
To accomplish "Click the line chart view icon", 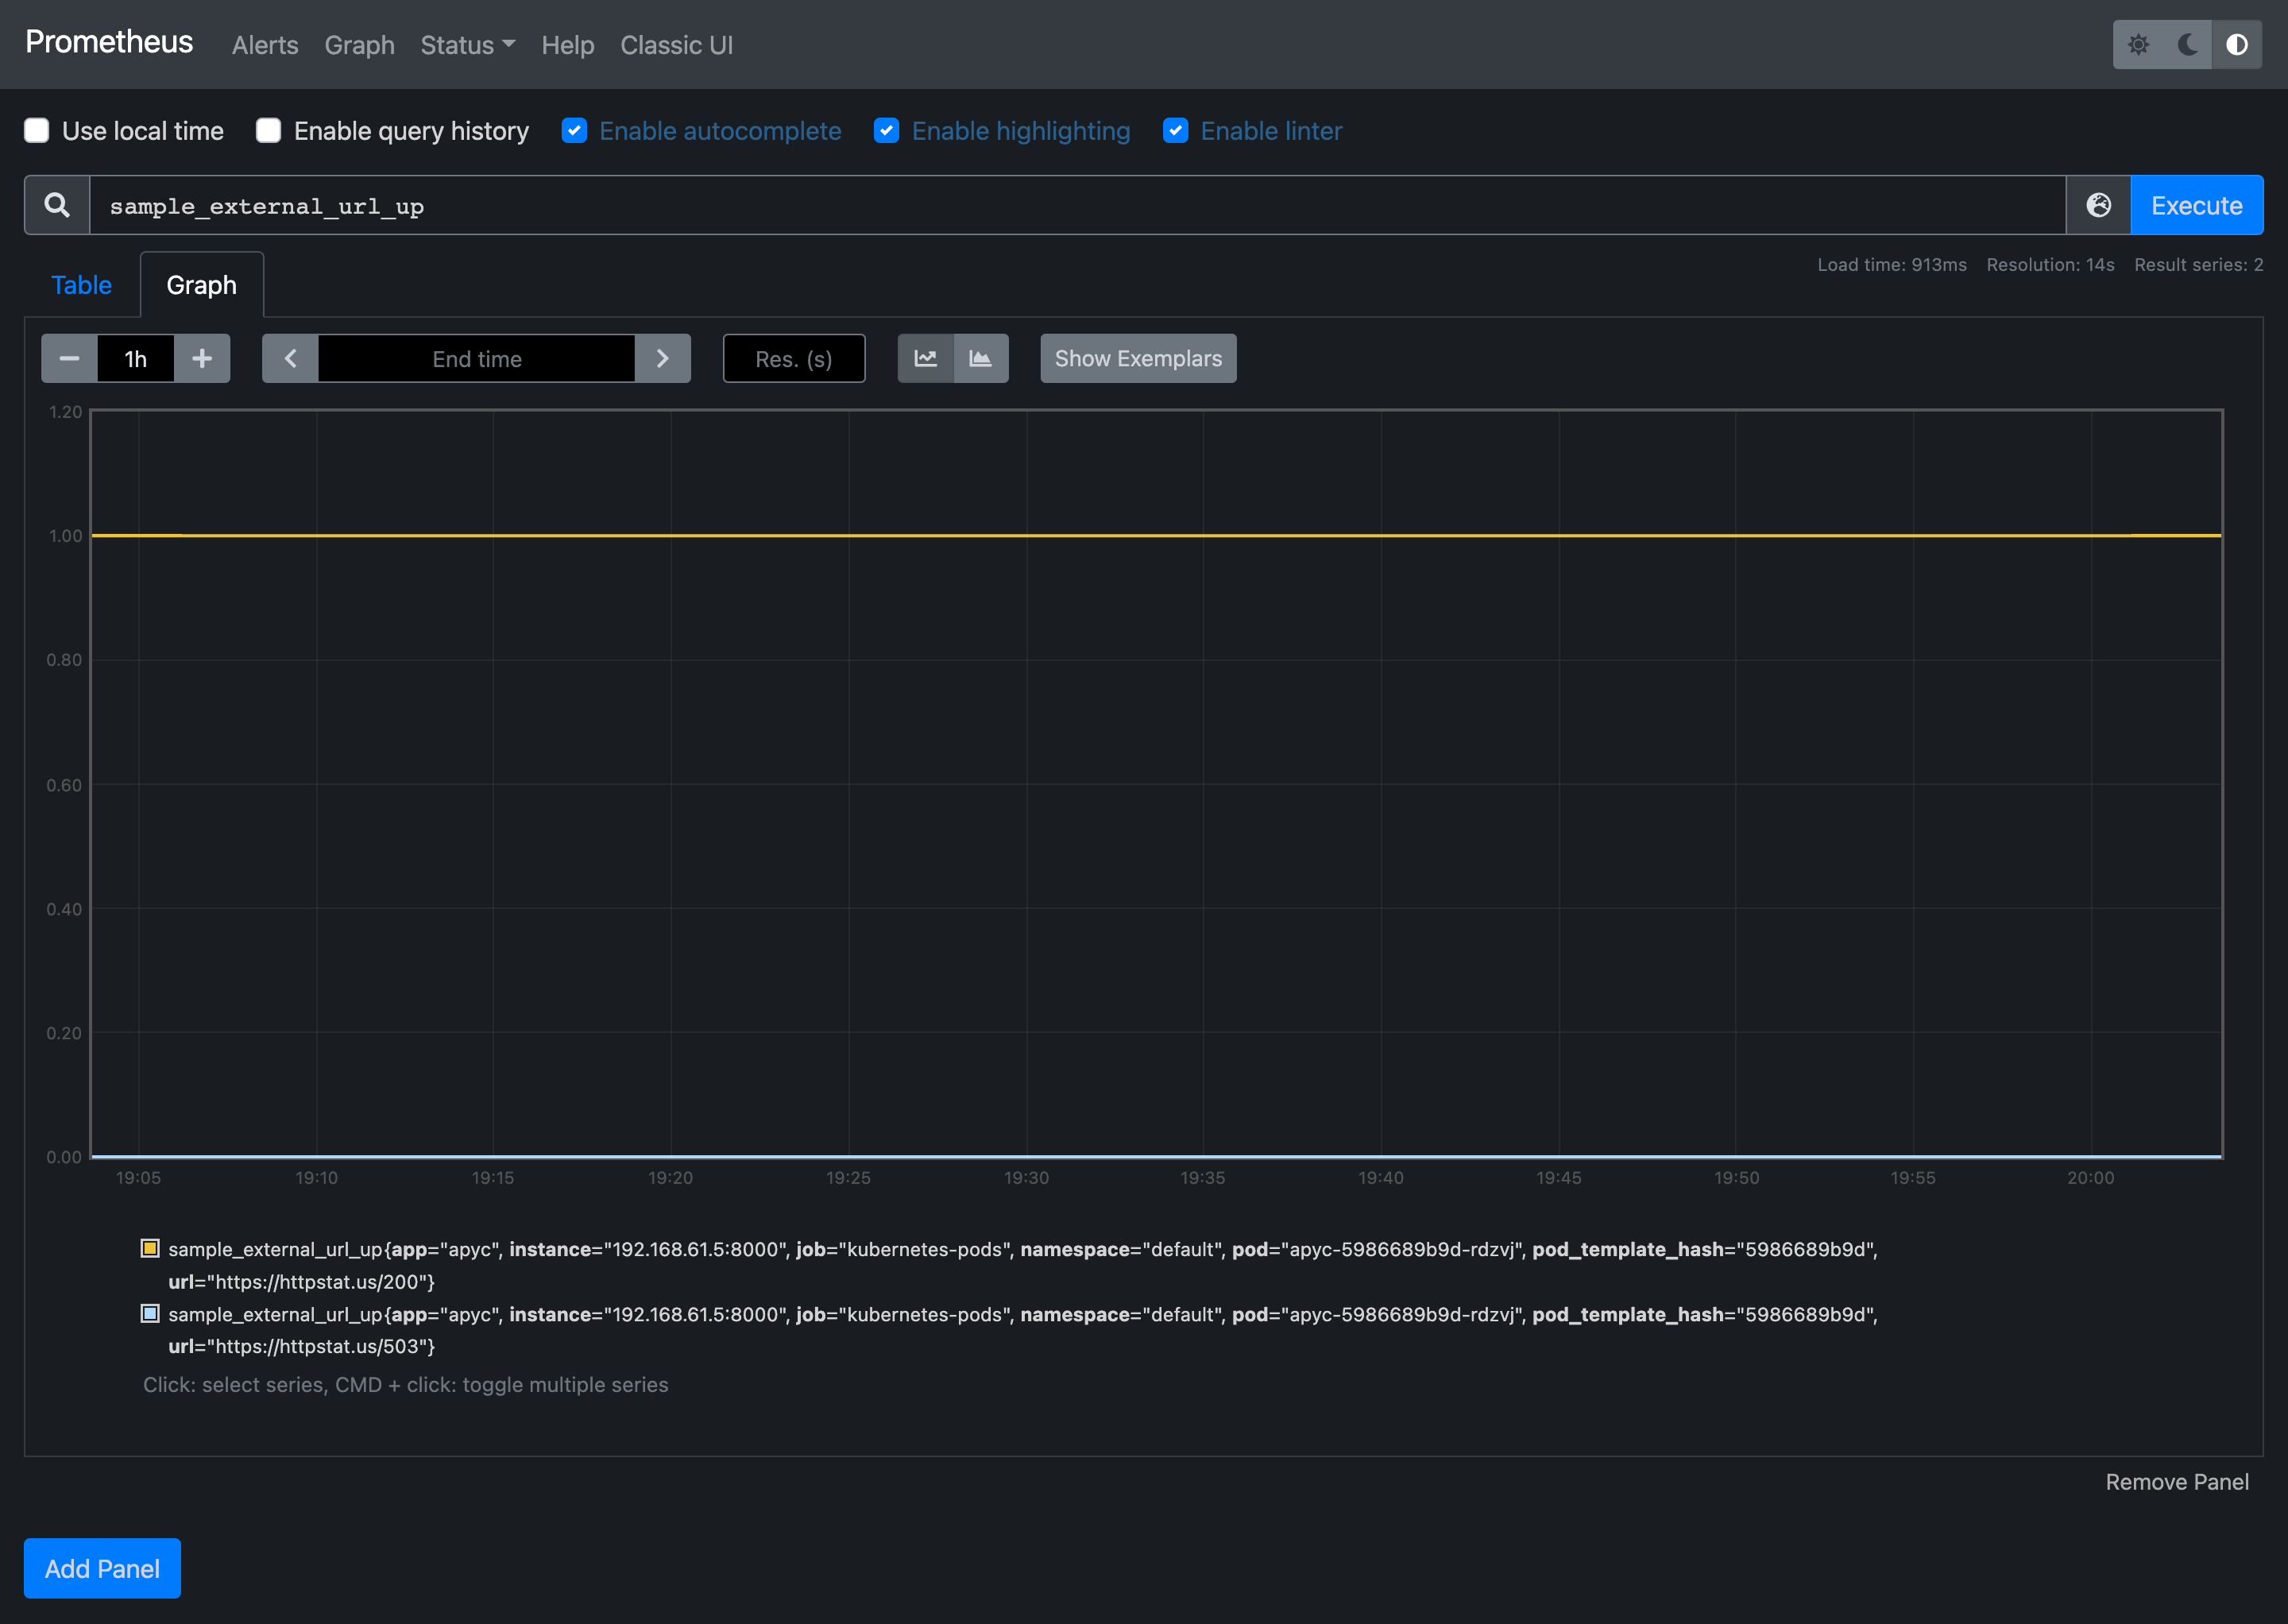I will point(926,358).
